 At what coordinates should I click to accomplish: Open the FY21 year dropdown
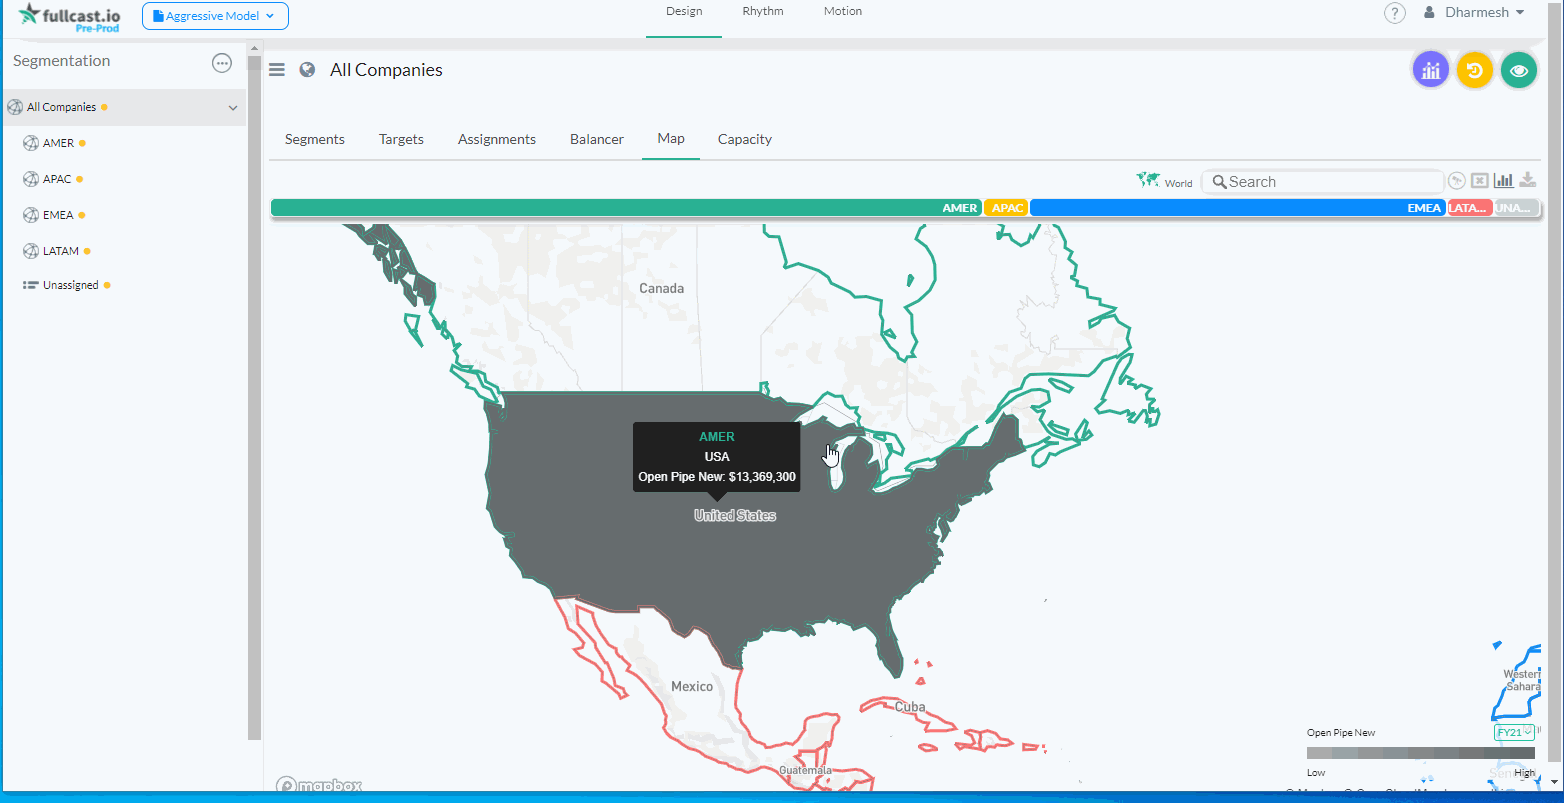click(x=1514, y=733)
